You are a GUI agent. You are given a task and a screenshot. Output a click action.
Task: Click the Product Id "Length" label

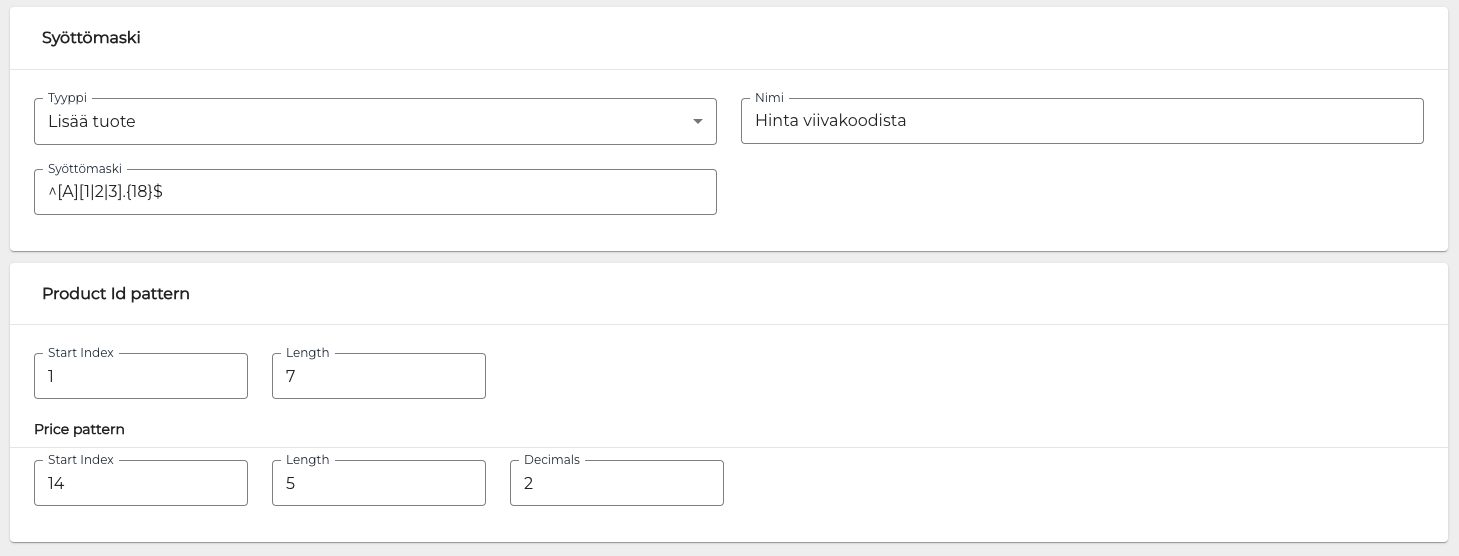pyautogui.click(x=307, y=353)
